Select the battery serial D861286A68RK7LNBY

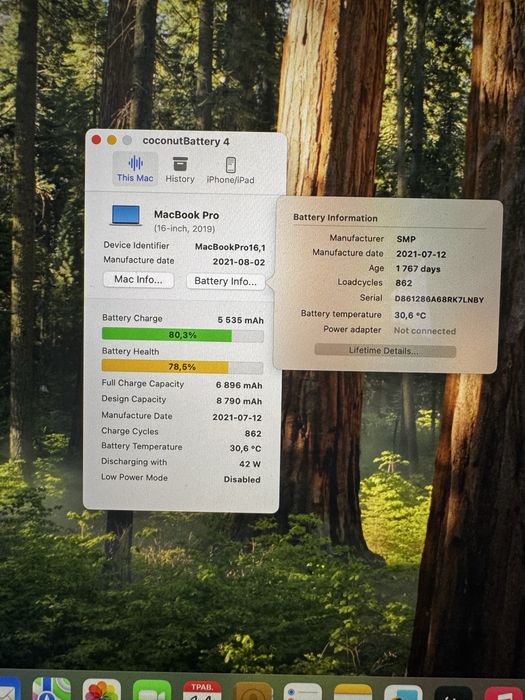[x=439, y=300]
